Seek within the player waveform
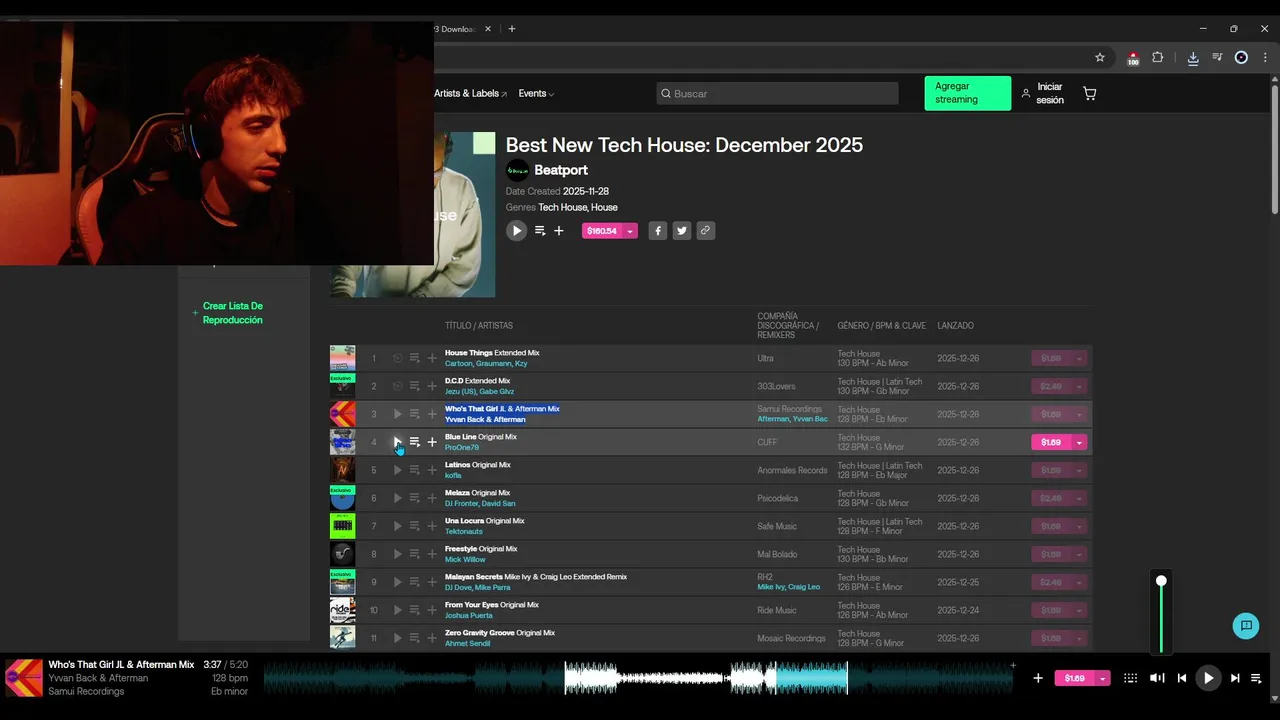Screen dimensions: 1280x720 [640, 678]
